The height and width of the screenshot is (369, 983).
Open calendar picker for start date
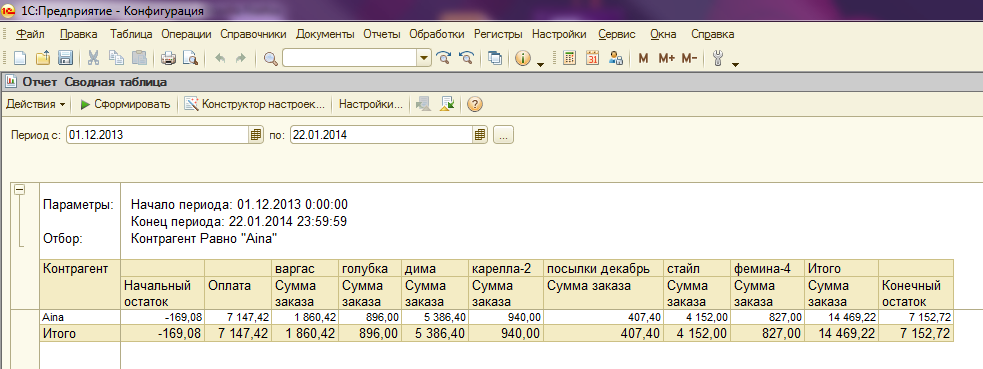[256, 134]
